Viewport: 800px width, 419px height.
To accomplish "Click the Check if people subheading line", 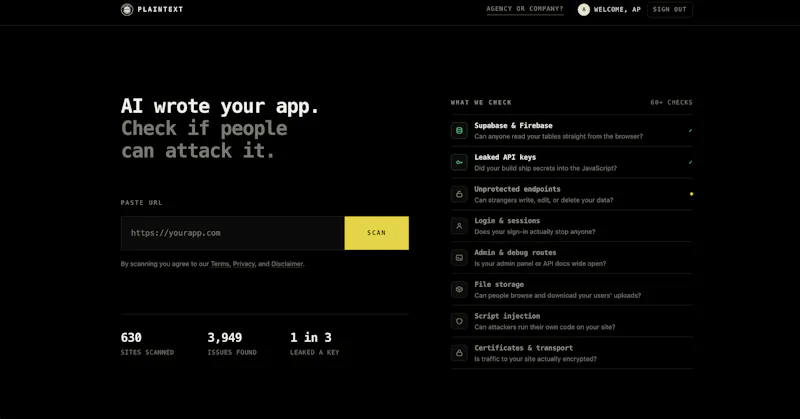I will (x=204, y=128).
